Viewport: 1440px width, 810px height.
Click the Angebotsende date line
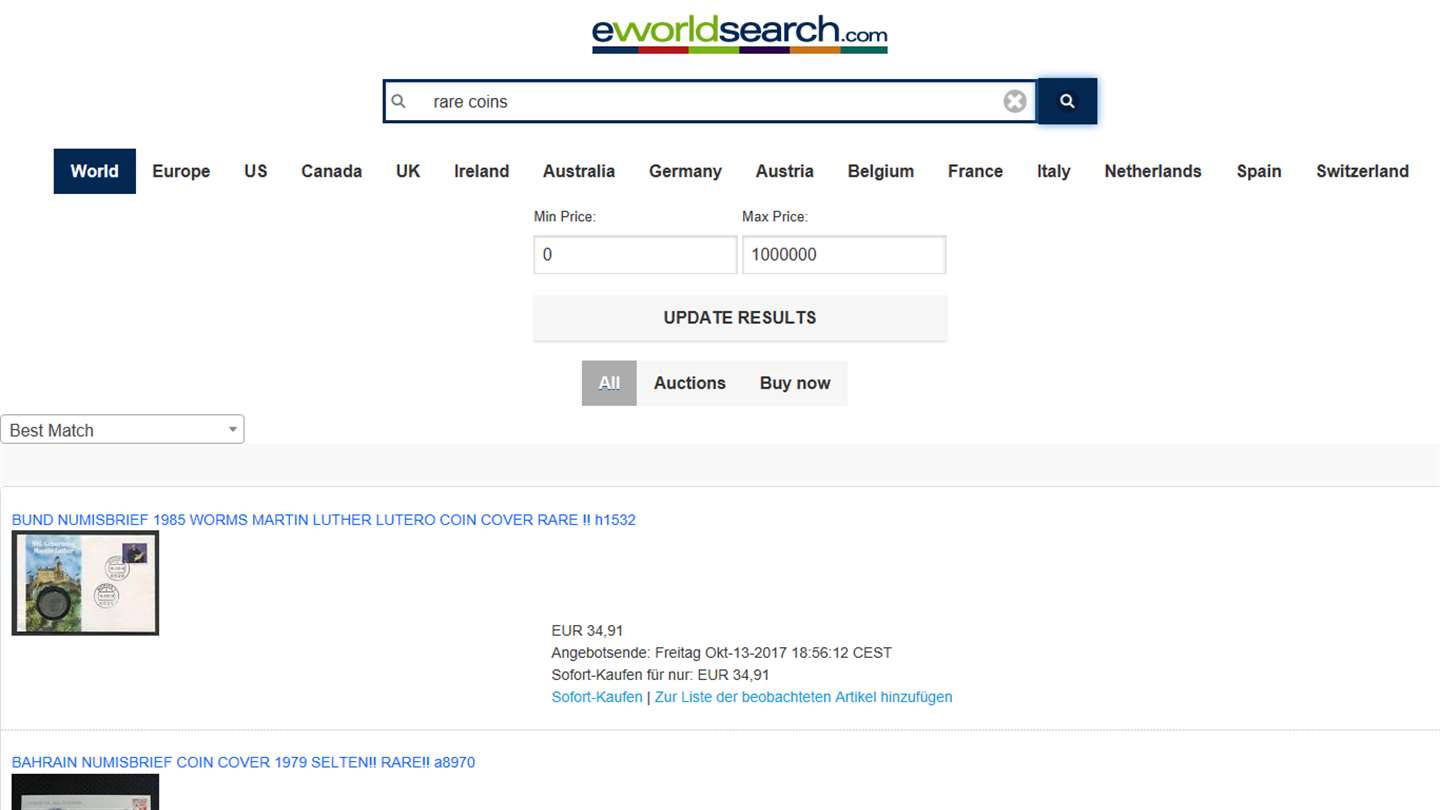tap(721, 653)
